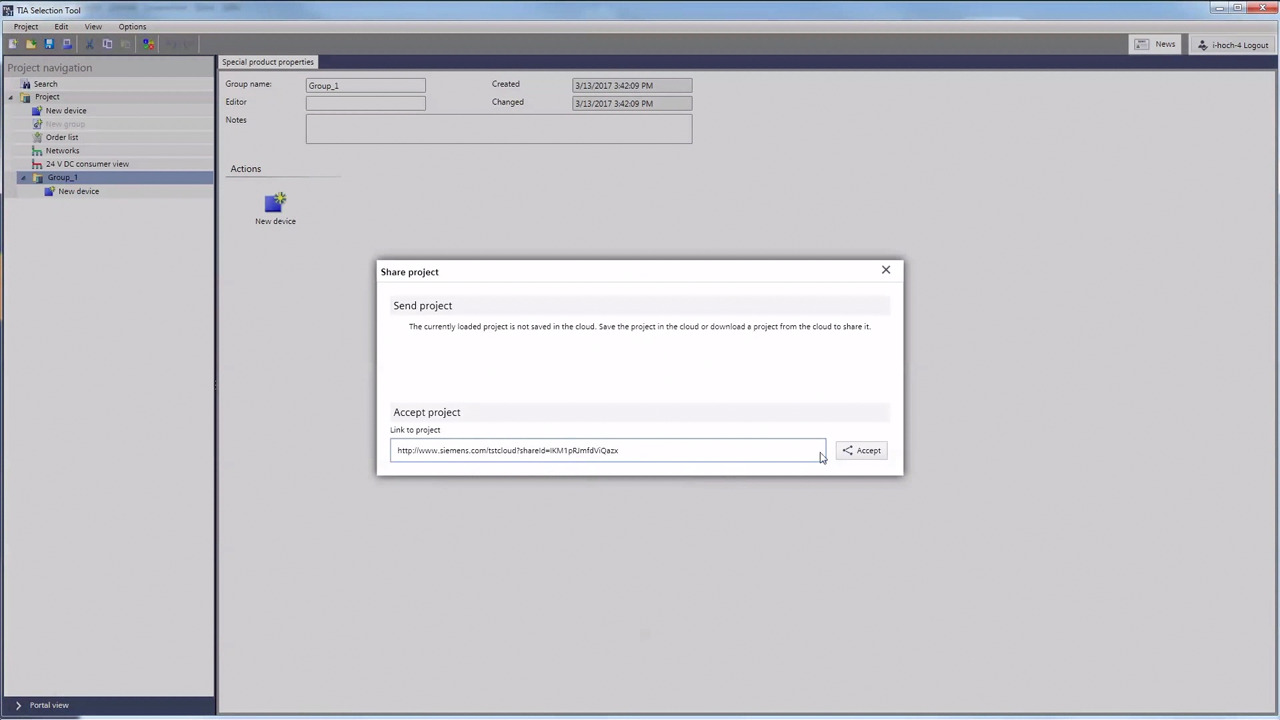Click the Link to project input field
1280x720 pixels.
(x=607, y=451)
